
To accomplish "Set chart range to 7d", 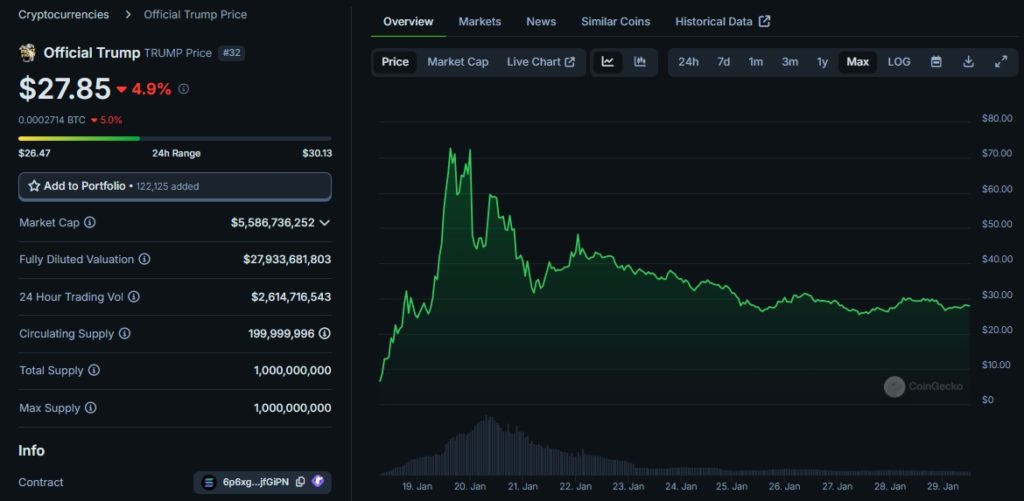I will pos(724,62).
